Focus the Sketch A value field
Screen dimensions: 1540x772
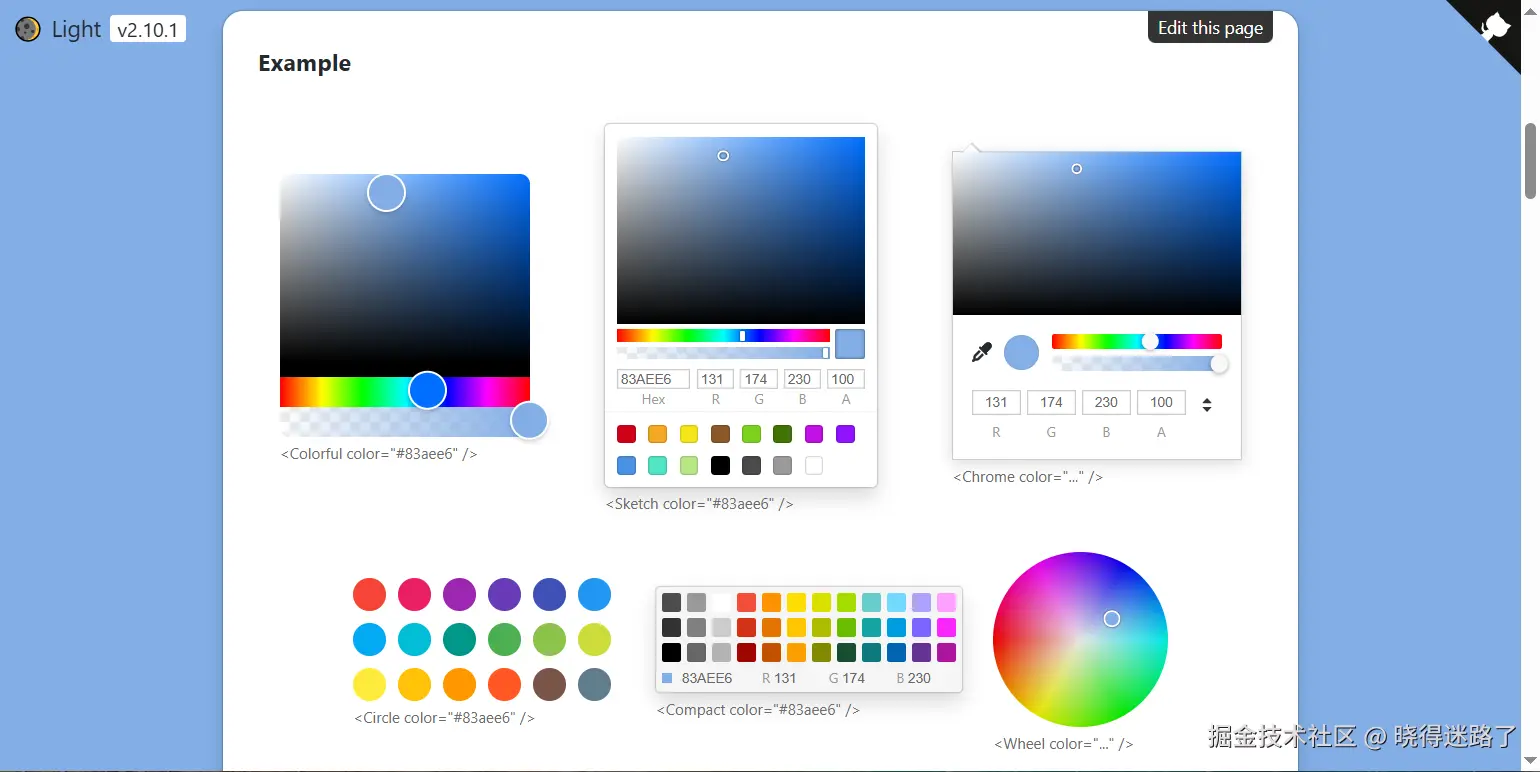click(x=846, y=379)
